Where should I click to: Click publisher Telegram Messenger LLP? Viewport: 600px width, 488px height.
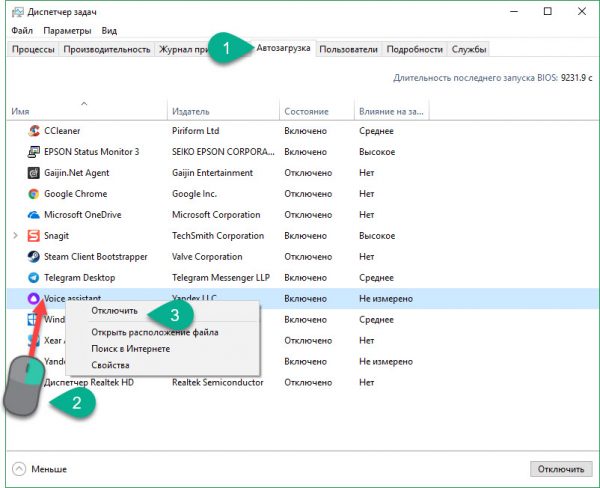pyautogui.click(x=221, y=278)
